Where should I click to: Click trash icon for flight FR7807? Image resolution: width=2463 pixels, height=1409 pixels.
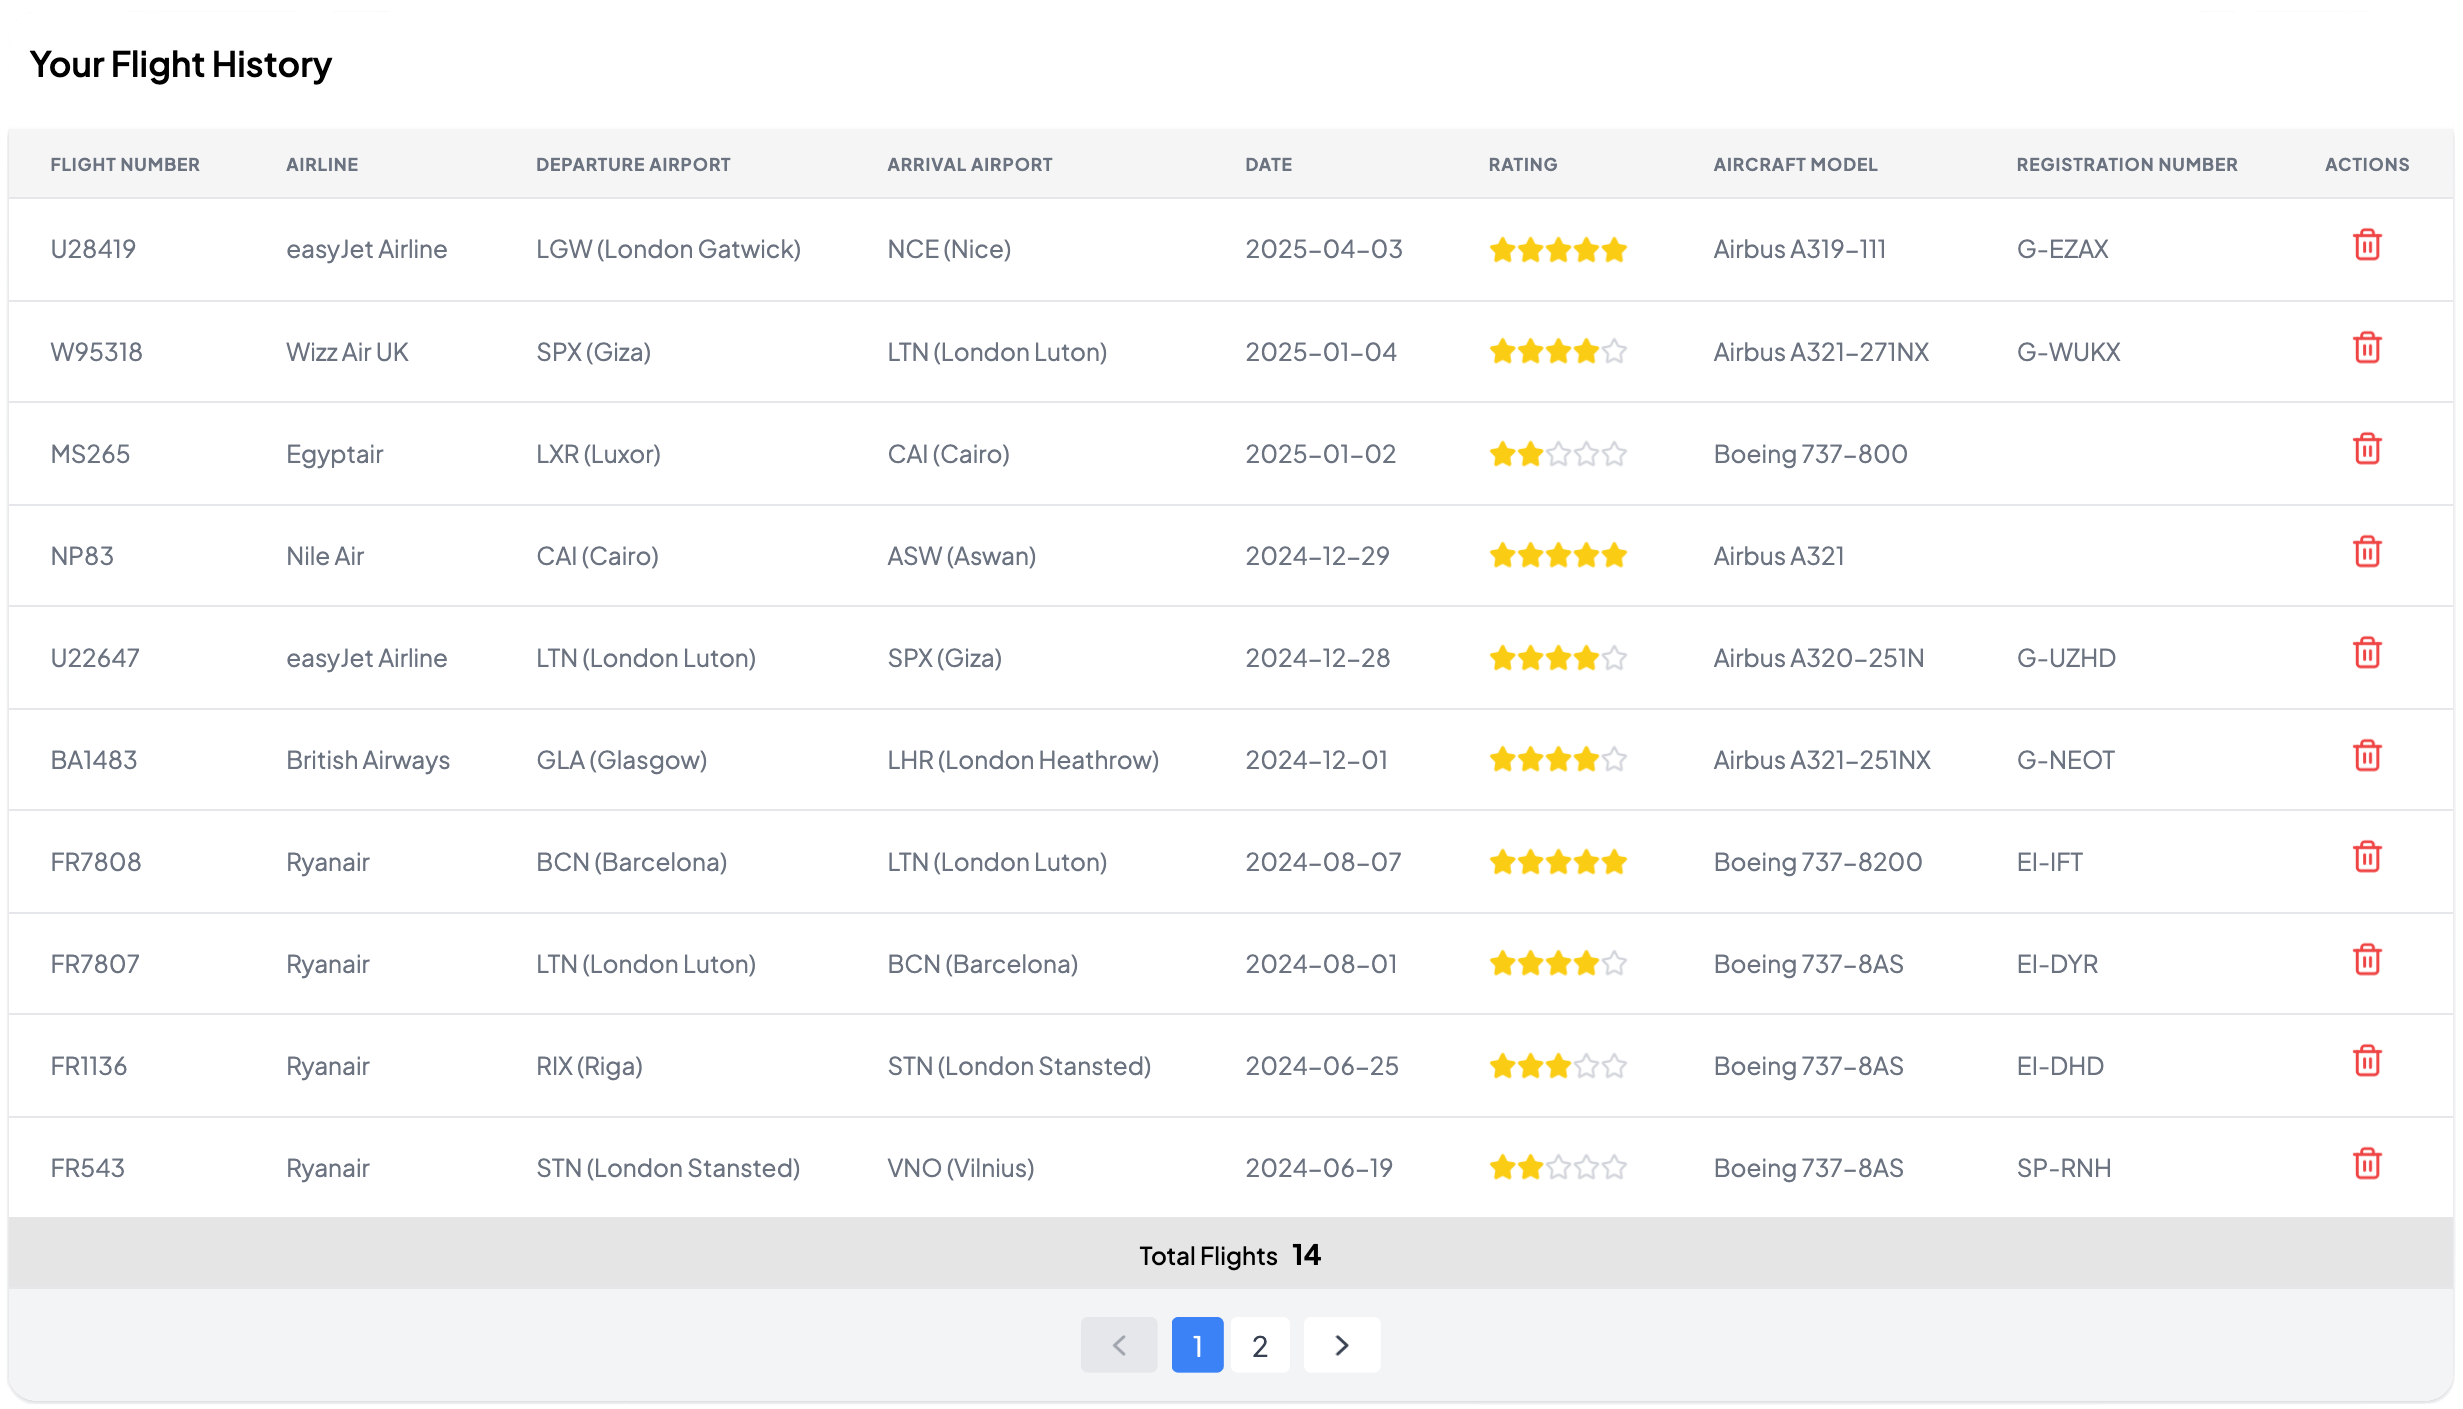click(x=2366, y=960)
